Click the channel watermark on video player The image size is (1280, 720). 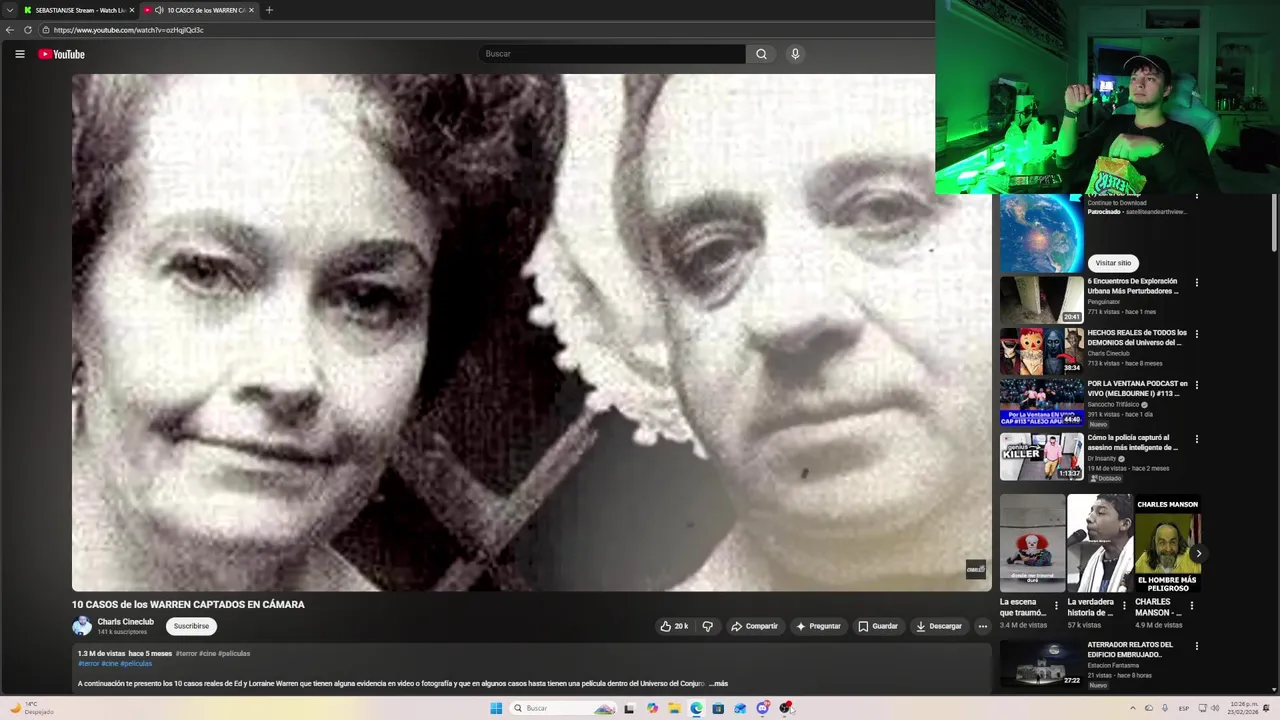(x=975, y=570)
